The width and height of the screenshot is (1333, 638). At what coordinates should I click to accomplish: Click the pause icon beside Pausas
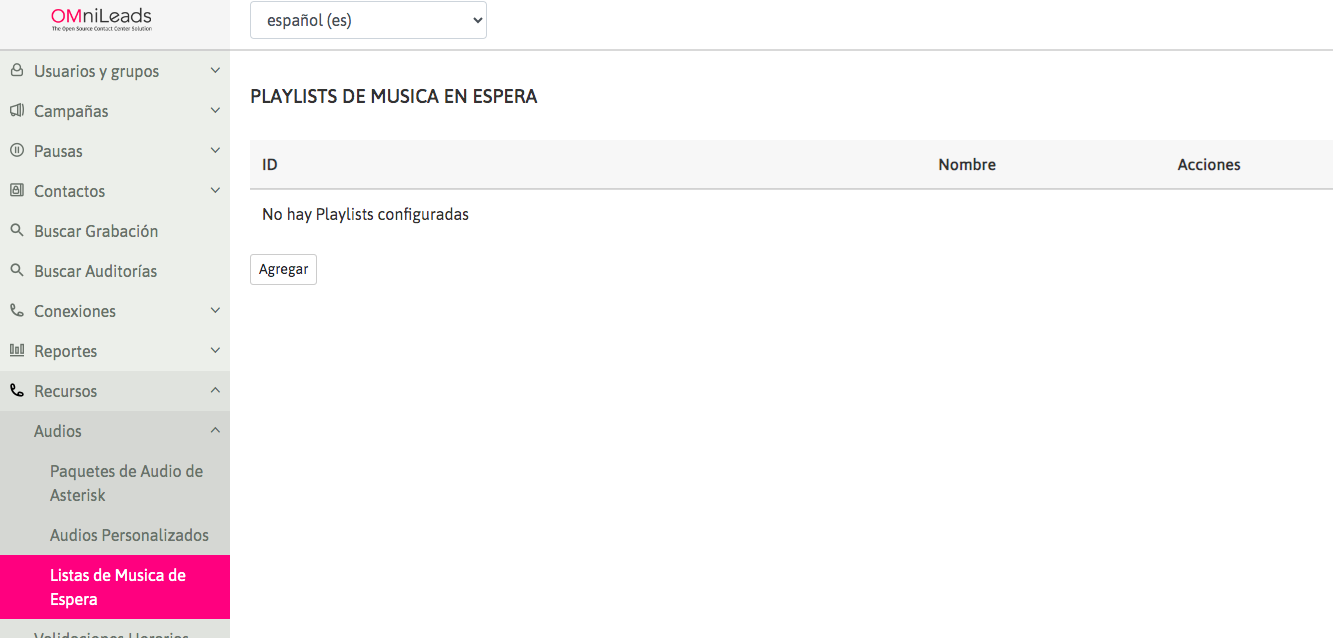click(x=17, y=151)
